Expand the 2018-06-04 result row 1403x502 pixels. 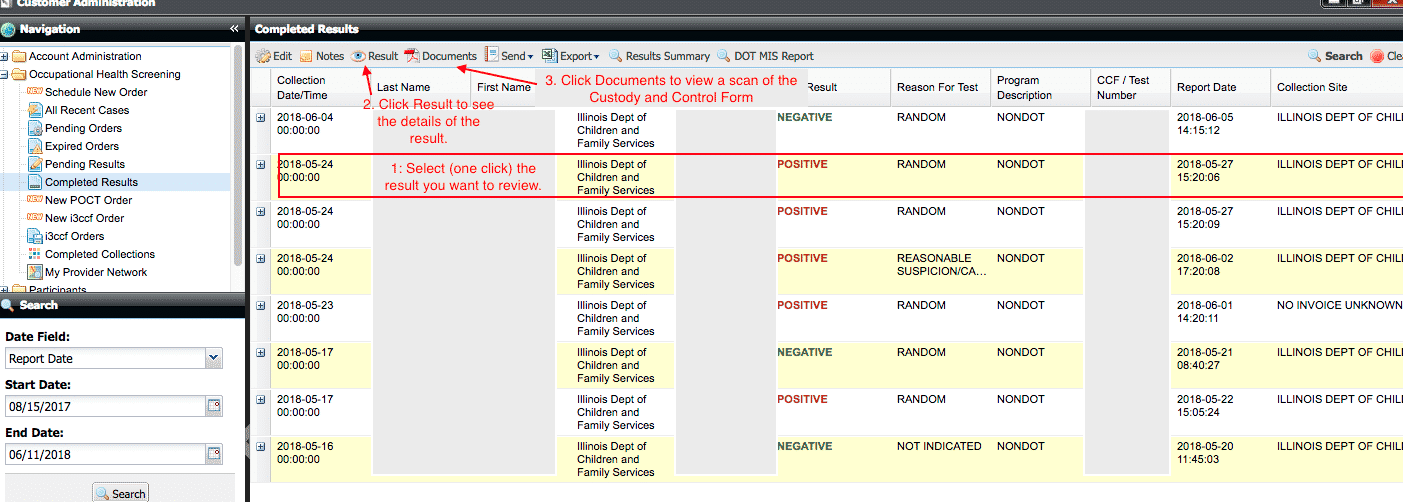tap(261, 117)
